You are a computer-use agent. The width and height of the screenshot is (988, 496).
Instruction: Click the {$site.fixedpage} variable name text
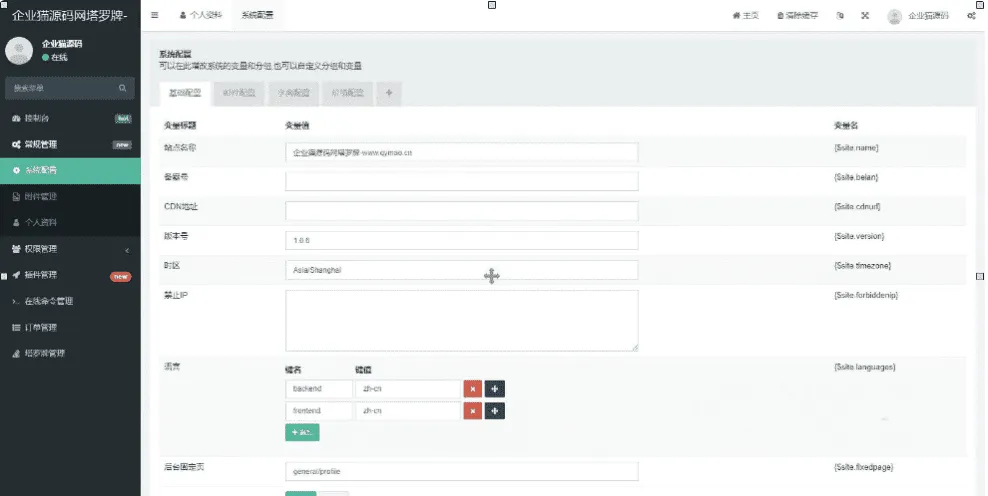pyautogui.click(x=863, y=467)
